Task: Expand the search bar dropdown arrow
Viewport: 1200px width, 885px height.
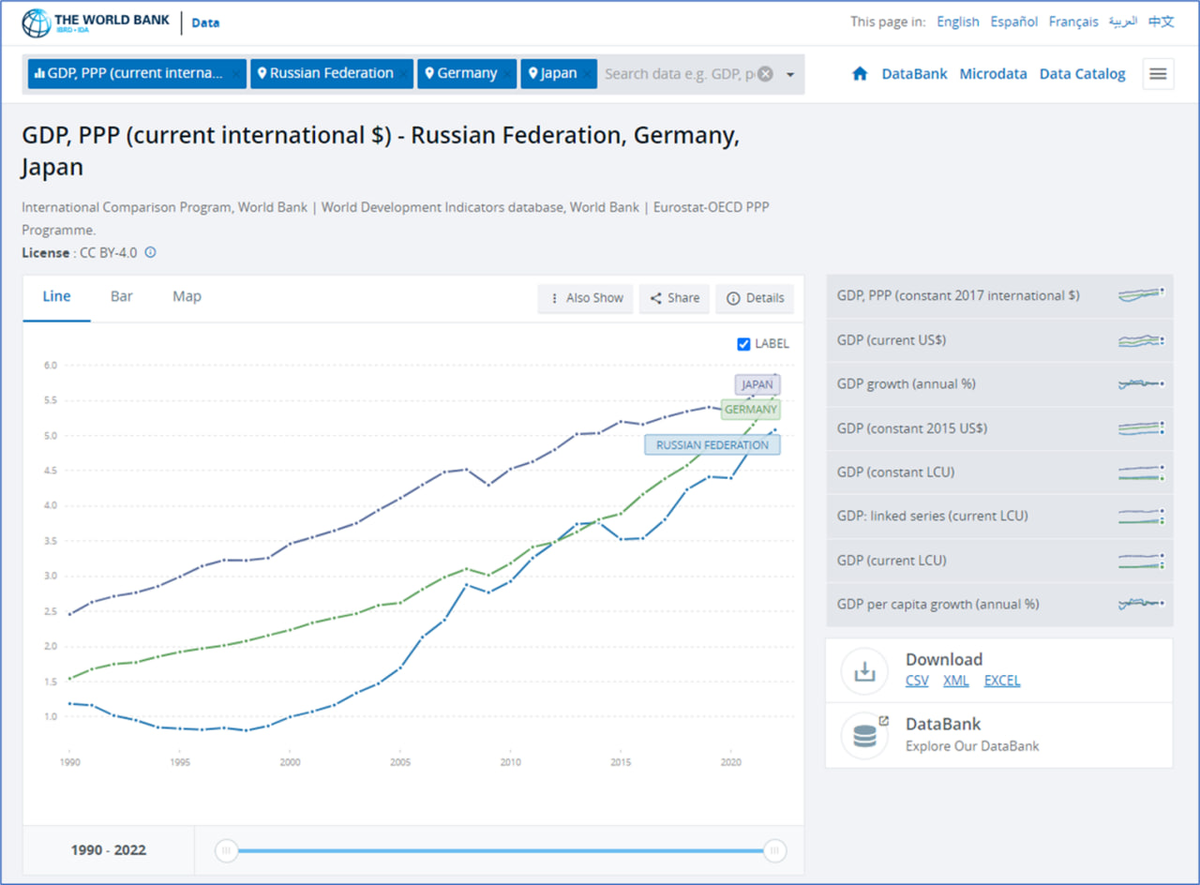Action: (x=790, y=74)
